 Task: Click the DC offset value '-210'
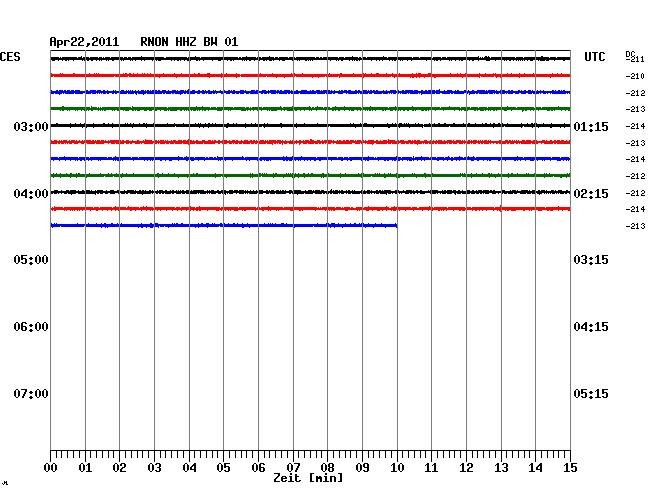click(x=635, y=76)
